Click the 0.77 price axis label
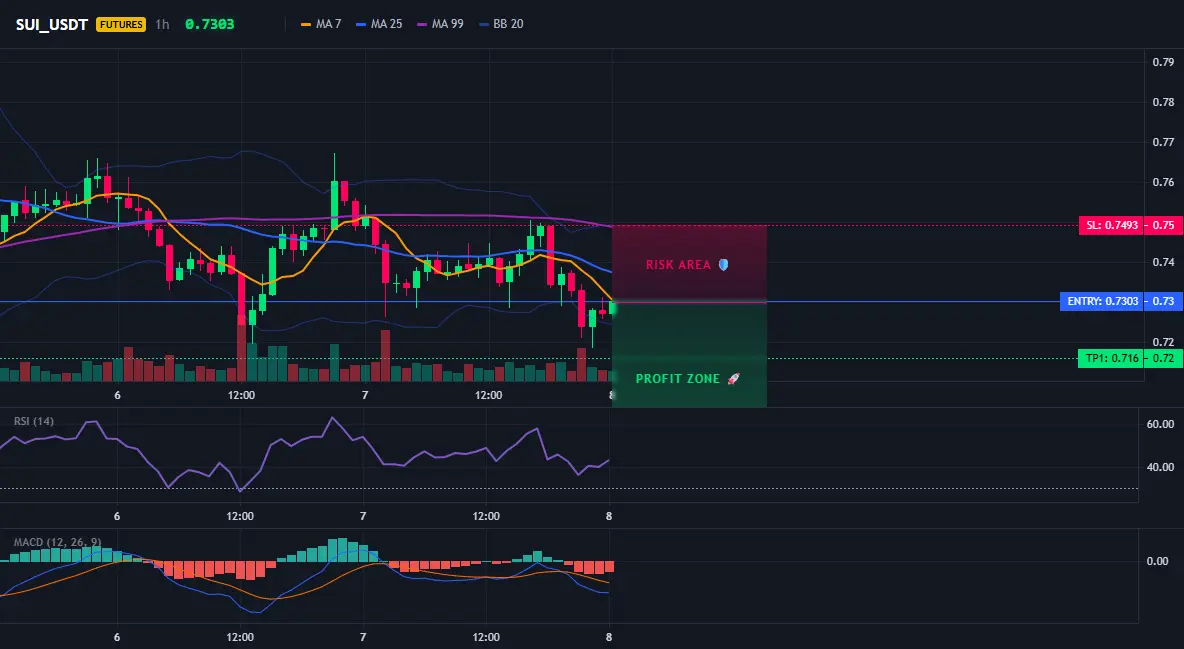Viewport: 1184px width, 649px height. tap(1163, 142)
